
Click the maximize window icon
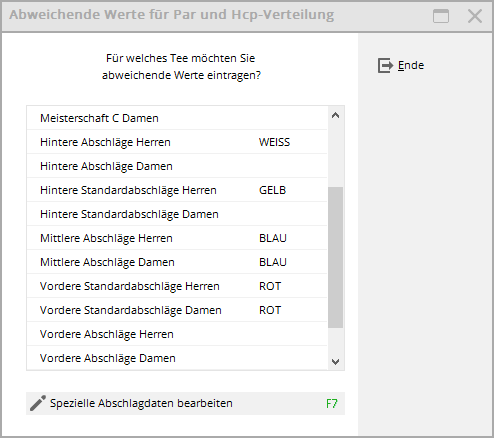pyautogui.click(x=441, y=16)
